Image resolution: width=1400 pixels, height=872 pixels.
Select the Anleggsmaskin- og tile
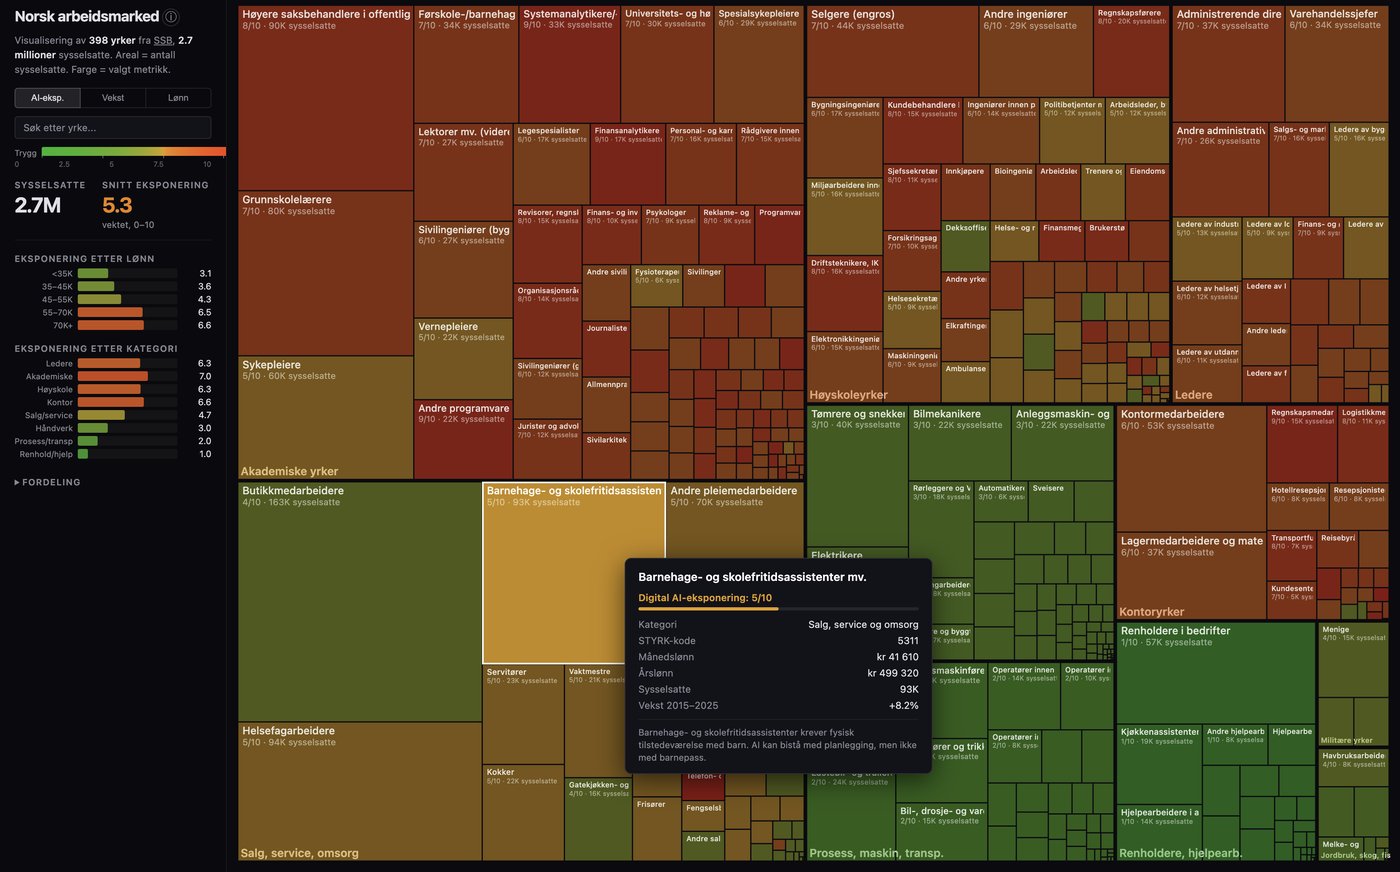coord(1063,443)
